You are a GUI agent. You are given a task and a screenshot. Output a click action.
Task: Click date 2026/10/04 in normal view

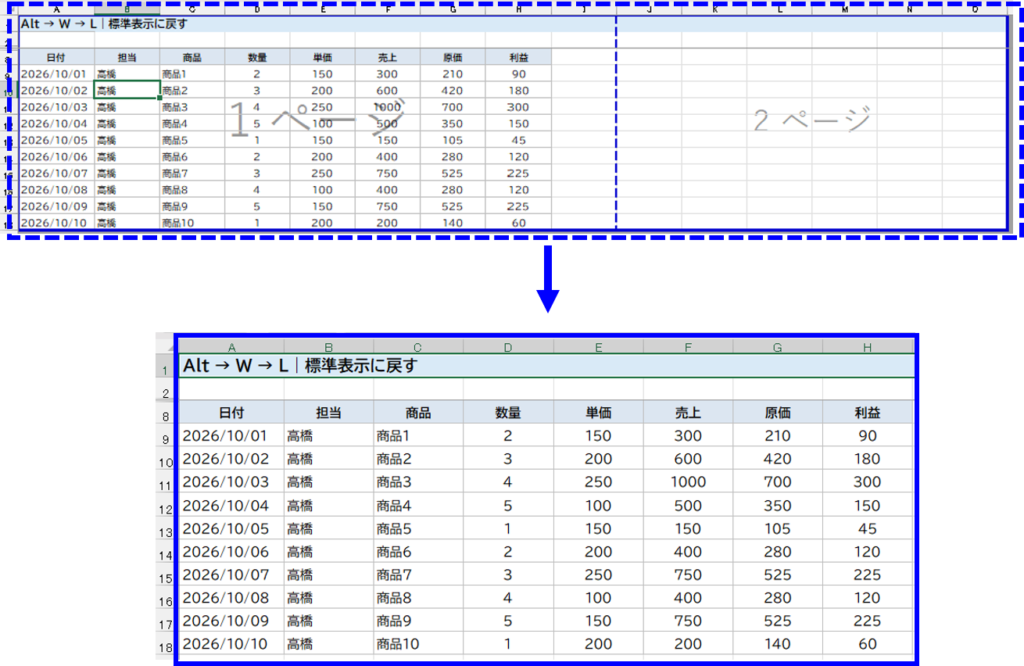coord(231,505)
